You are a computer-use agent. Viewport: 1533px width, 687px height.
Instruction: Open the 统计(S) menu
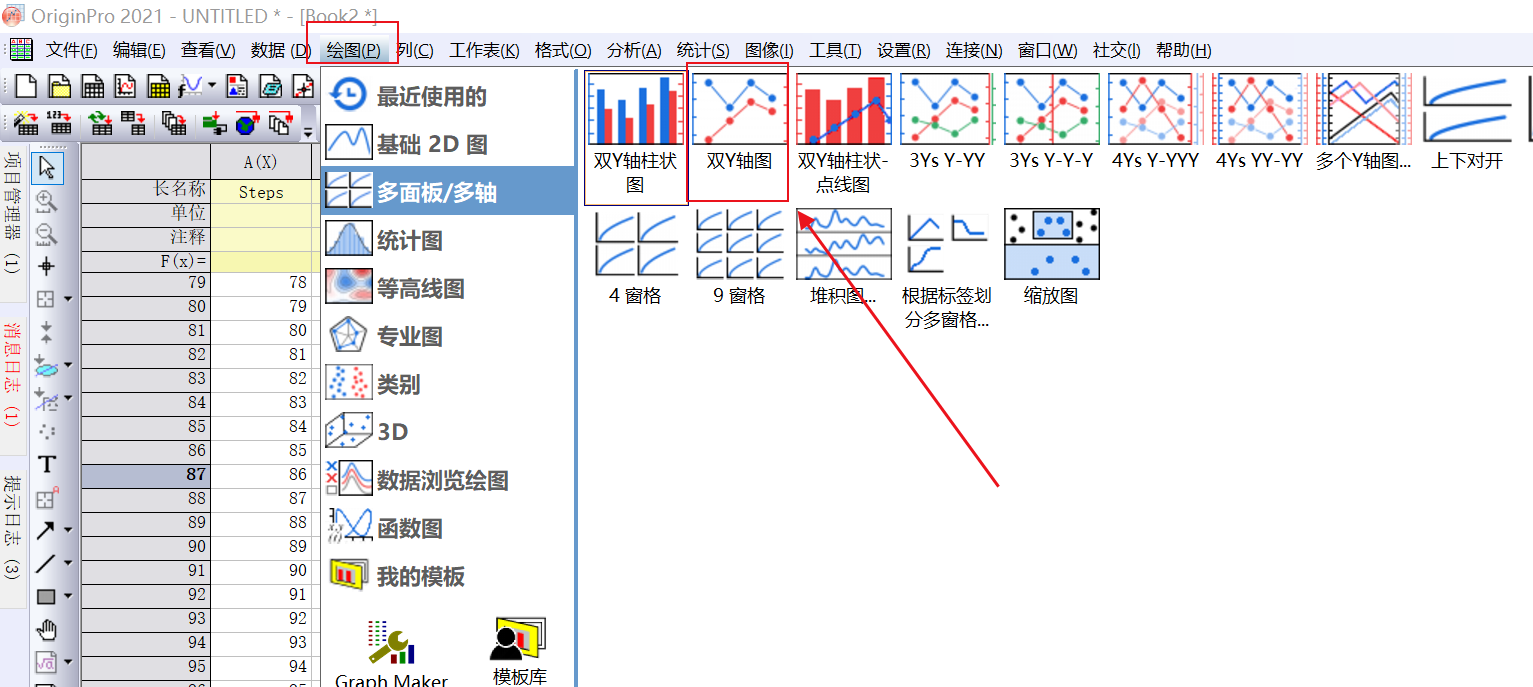click(702, 50)
